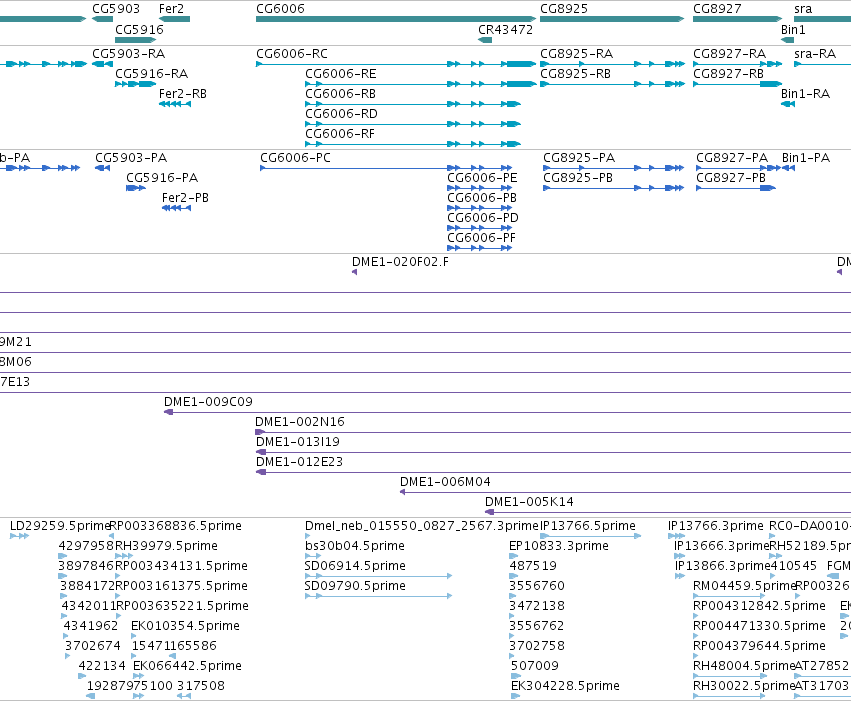Select the CG6006-RC transcript label
Viewport: 851px width, 701px height.
coord(292,54)
